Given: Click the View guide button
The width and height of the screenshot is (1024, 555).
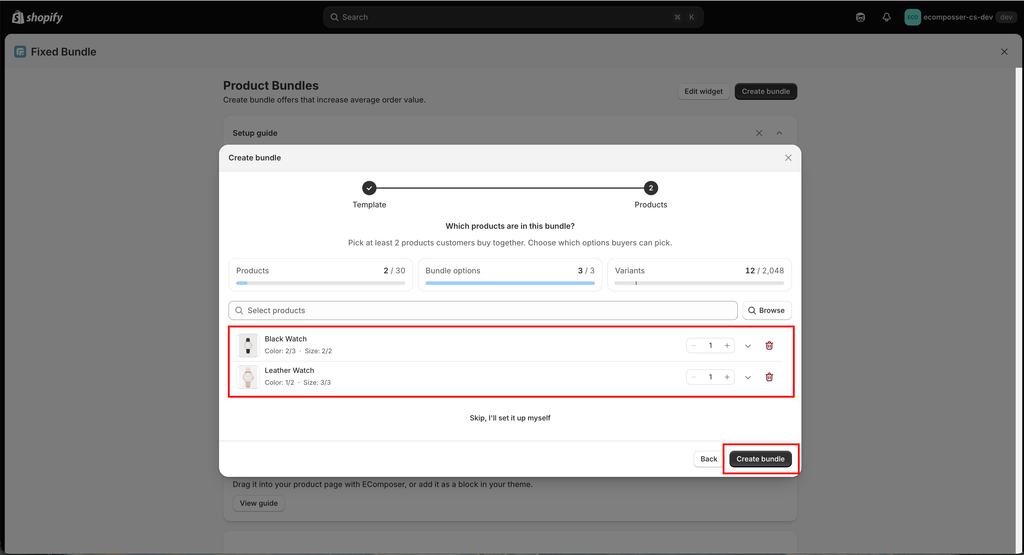Looking at the screenshot, I should 259,503.
